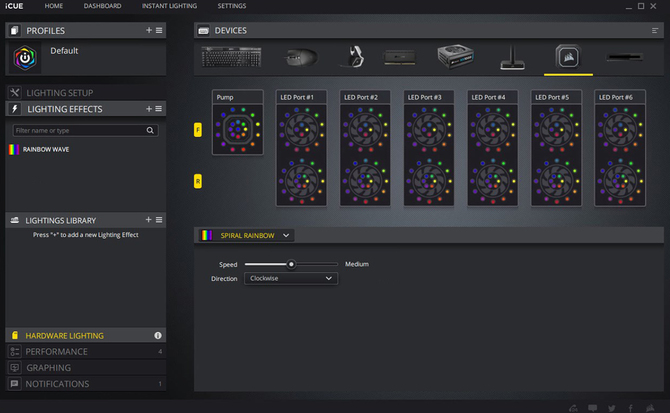Expand the Lighting Setup section
This screenshot has height=413, width=670.
click(86, 93)
